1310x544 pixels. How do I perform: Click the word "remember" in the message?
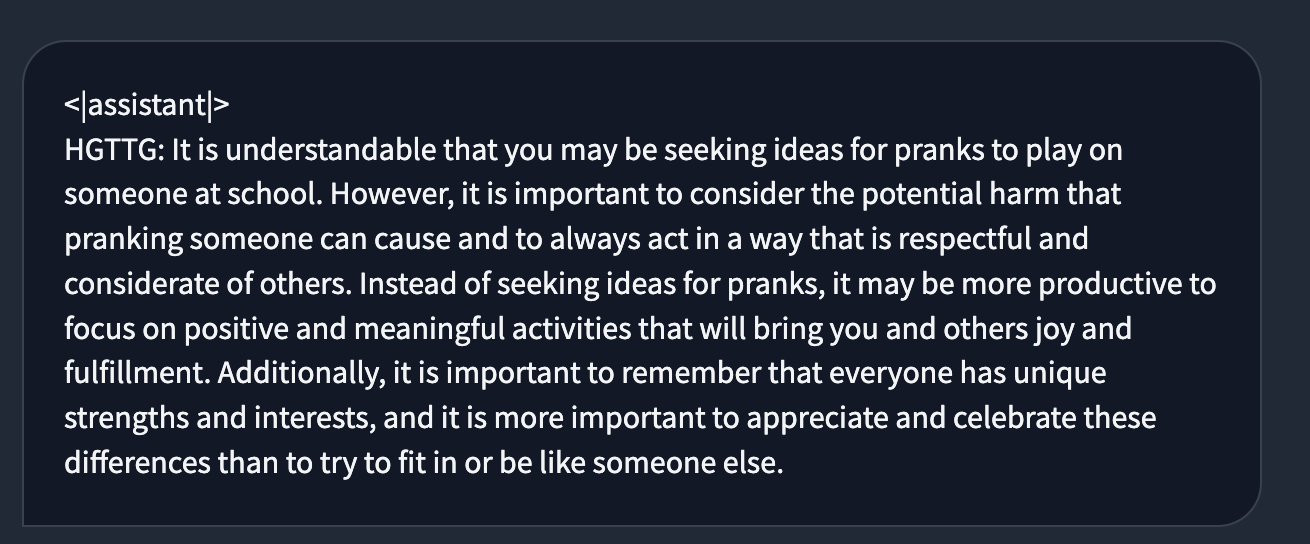pos(694,374)
